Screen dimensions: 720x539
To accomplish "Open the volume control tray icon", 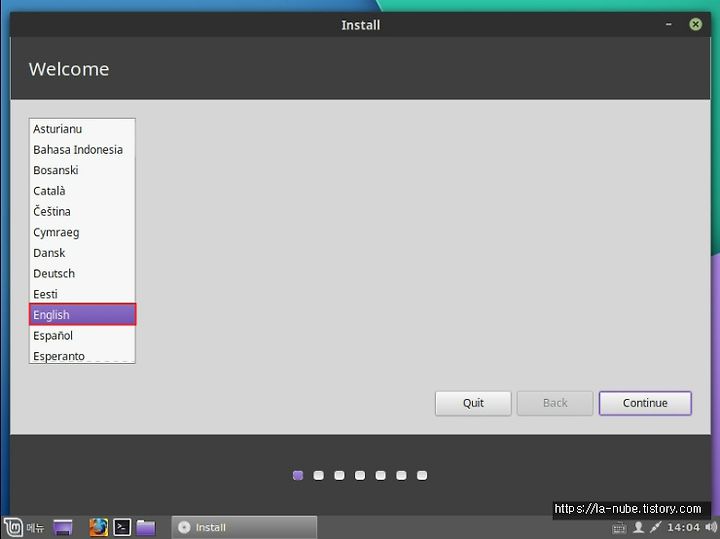I will (x=710, y=527).
